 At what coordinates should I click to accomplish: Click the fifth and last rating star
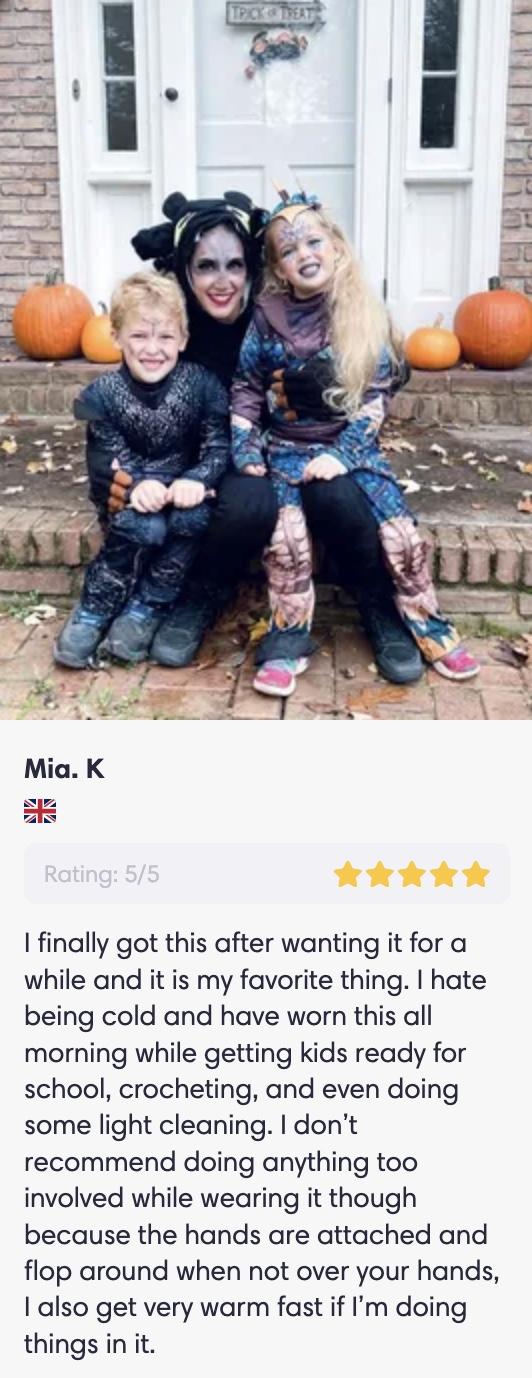(476, 875)
